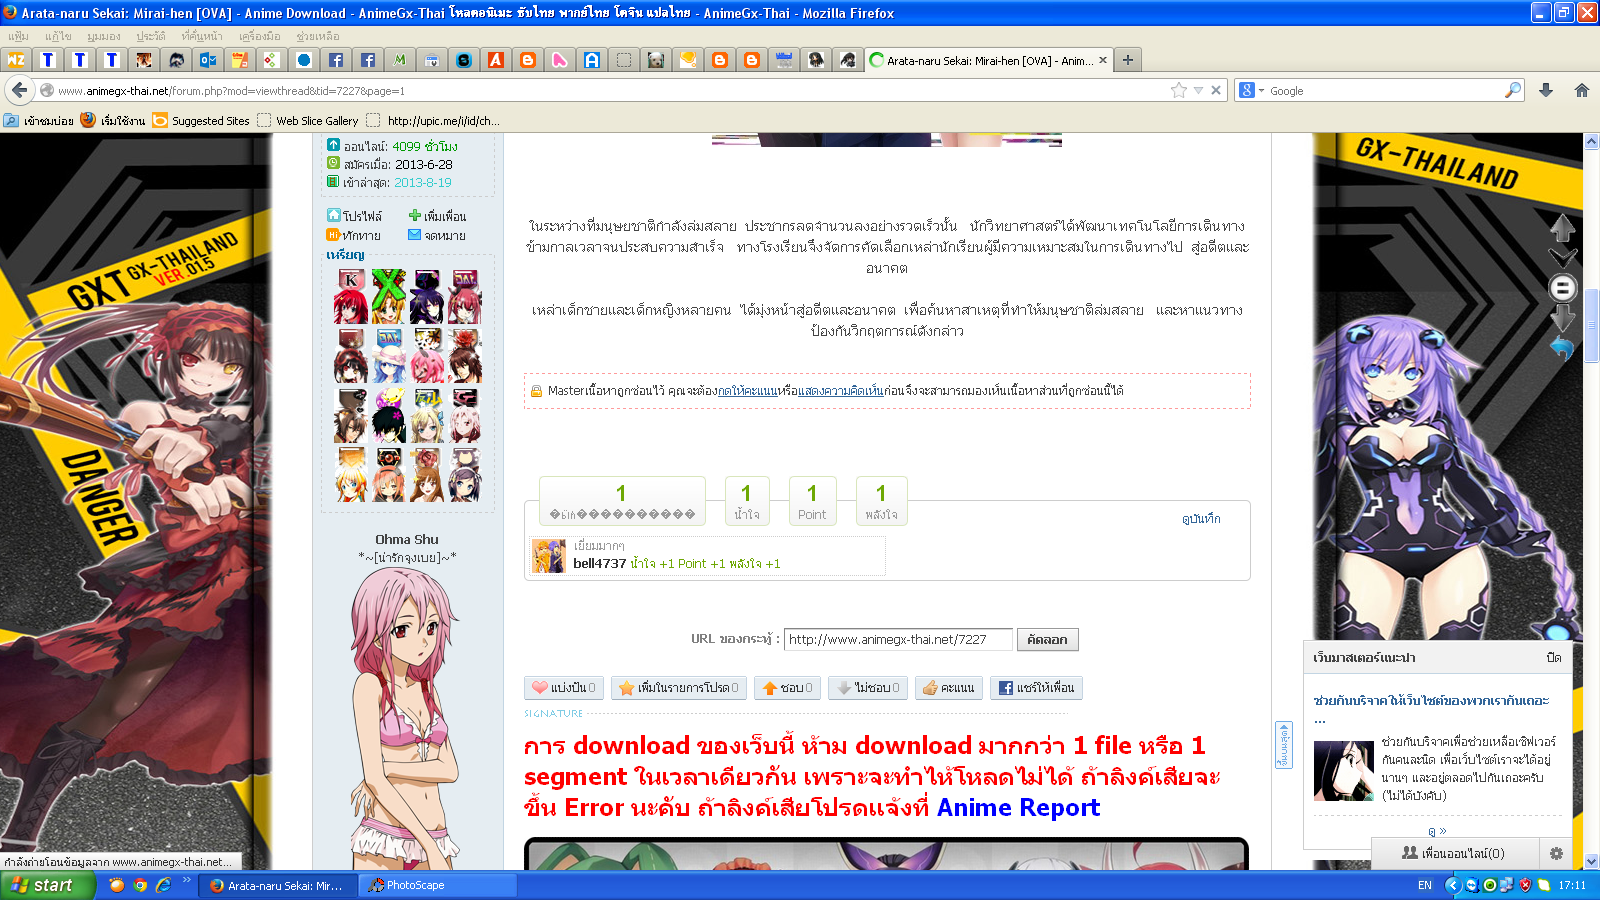Image resolution: width=1600 pixels, height=900 pixels.
Task: Open the ดูบันทึก rating log link
Action: (x=1201, y=519)
